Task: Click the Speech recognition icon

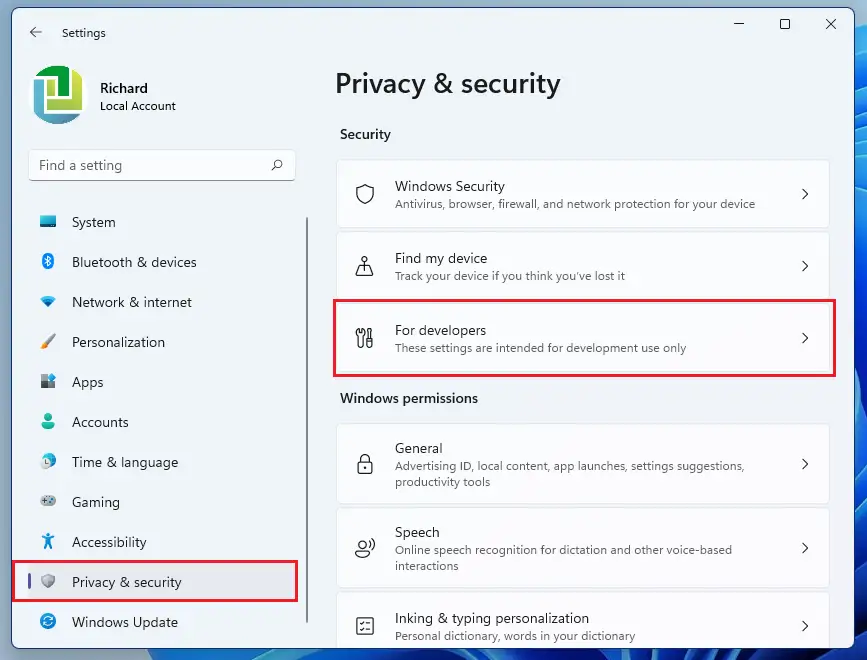Action: pyautogui.click(x=365, y=548)
